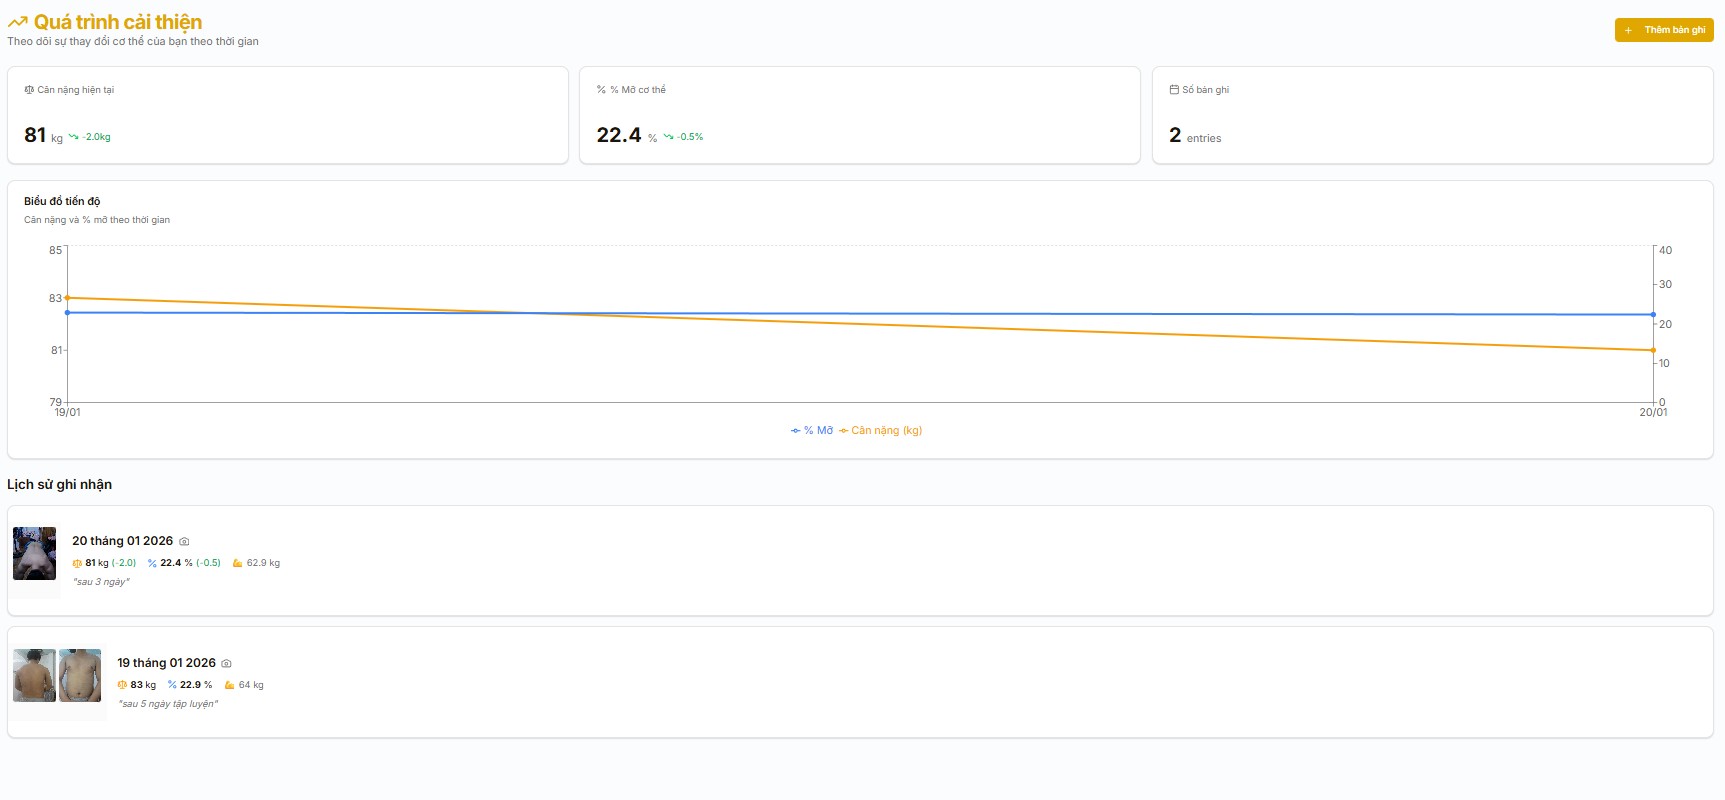The width and height of the screenshot is (1725, 800).
Task: Click the percent icon next to 'Mỡ cơ thể'
Action: (601, 90)
